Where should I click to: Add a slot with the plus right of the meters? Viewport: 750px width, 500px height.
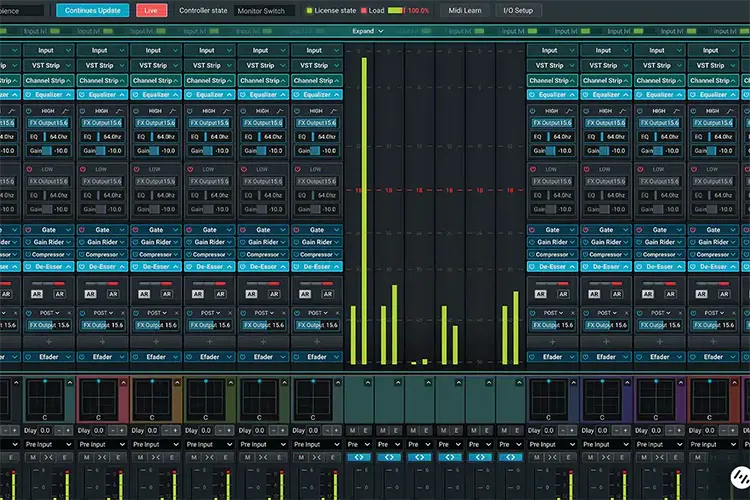pos(552,342)
